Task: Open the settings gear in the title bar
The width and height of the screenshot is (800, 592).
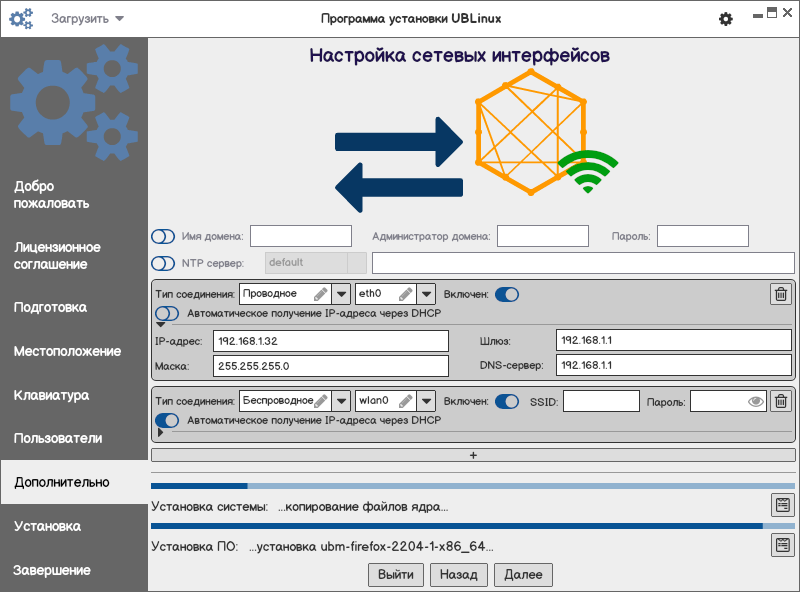Action: [726, 19]
